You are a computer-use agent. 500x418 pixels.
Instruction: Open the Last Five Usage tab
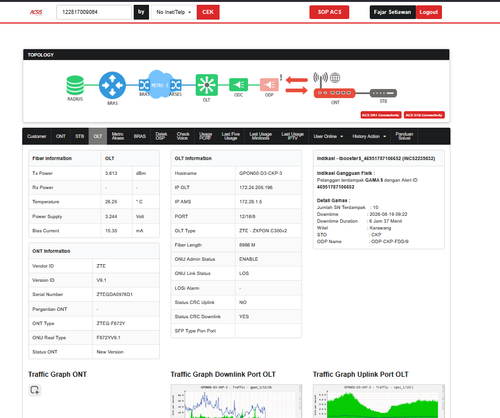click(x=231, y=136)
